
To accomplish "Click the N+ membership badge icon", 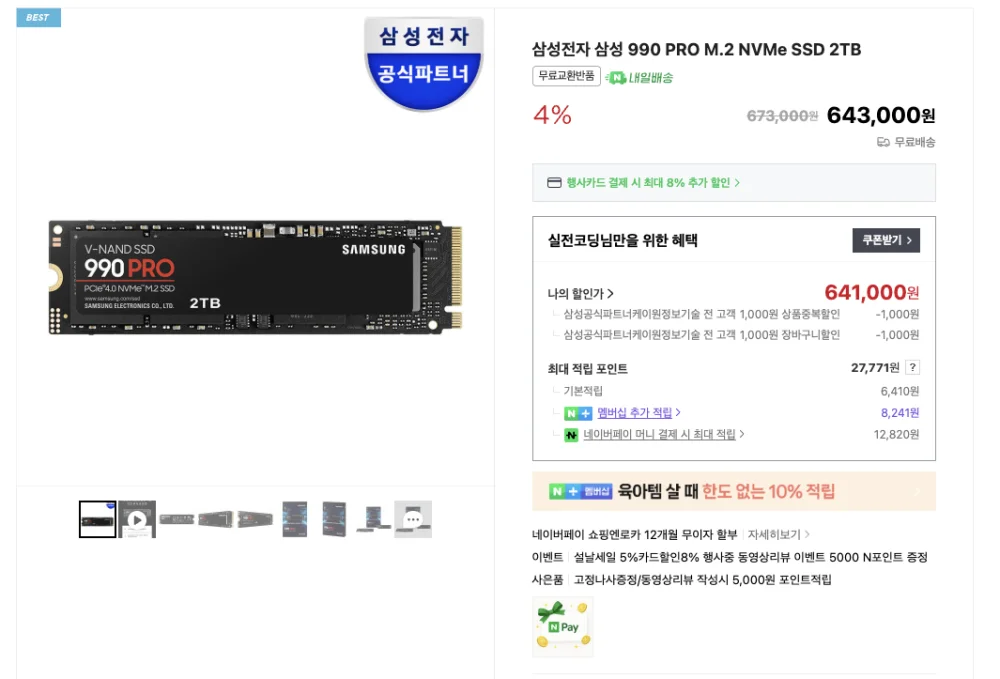I will (x=578, y=414).
